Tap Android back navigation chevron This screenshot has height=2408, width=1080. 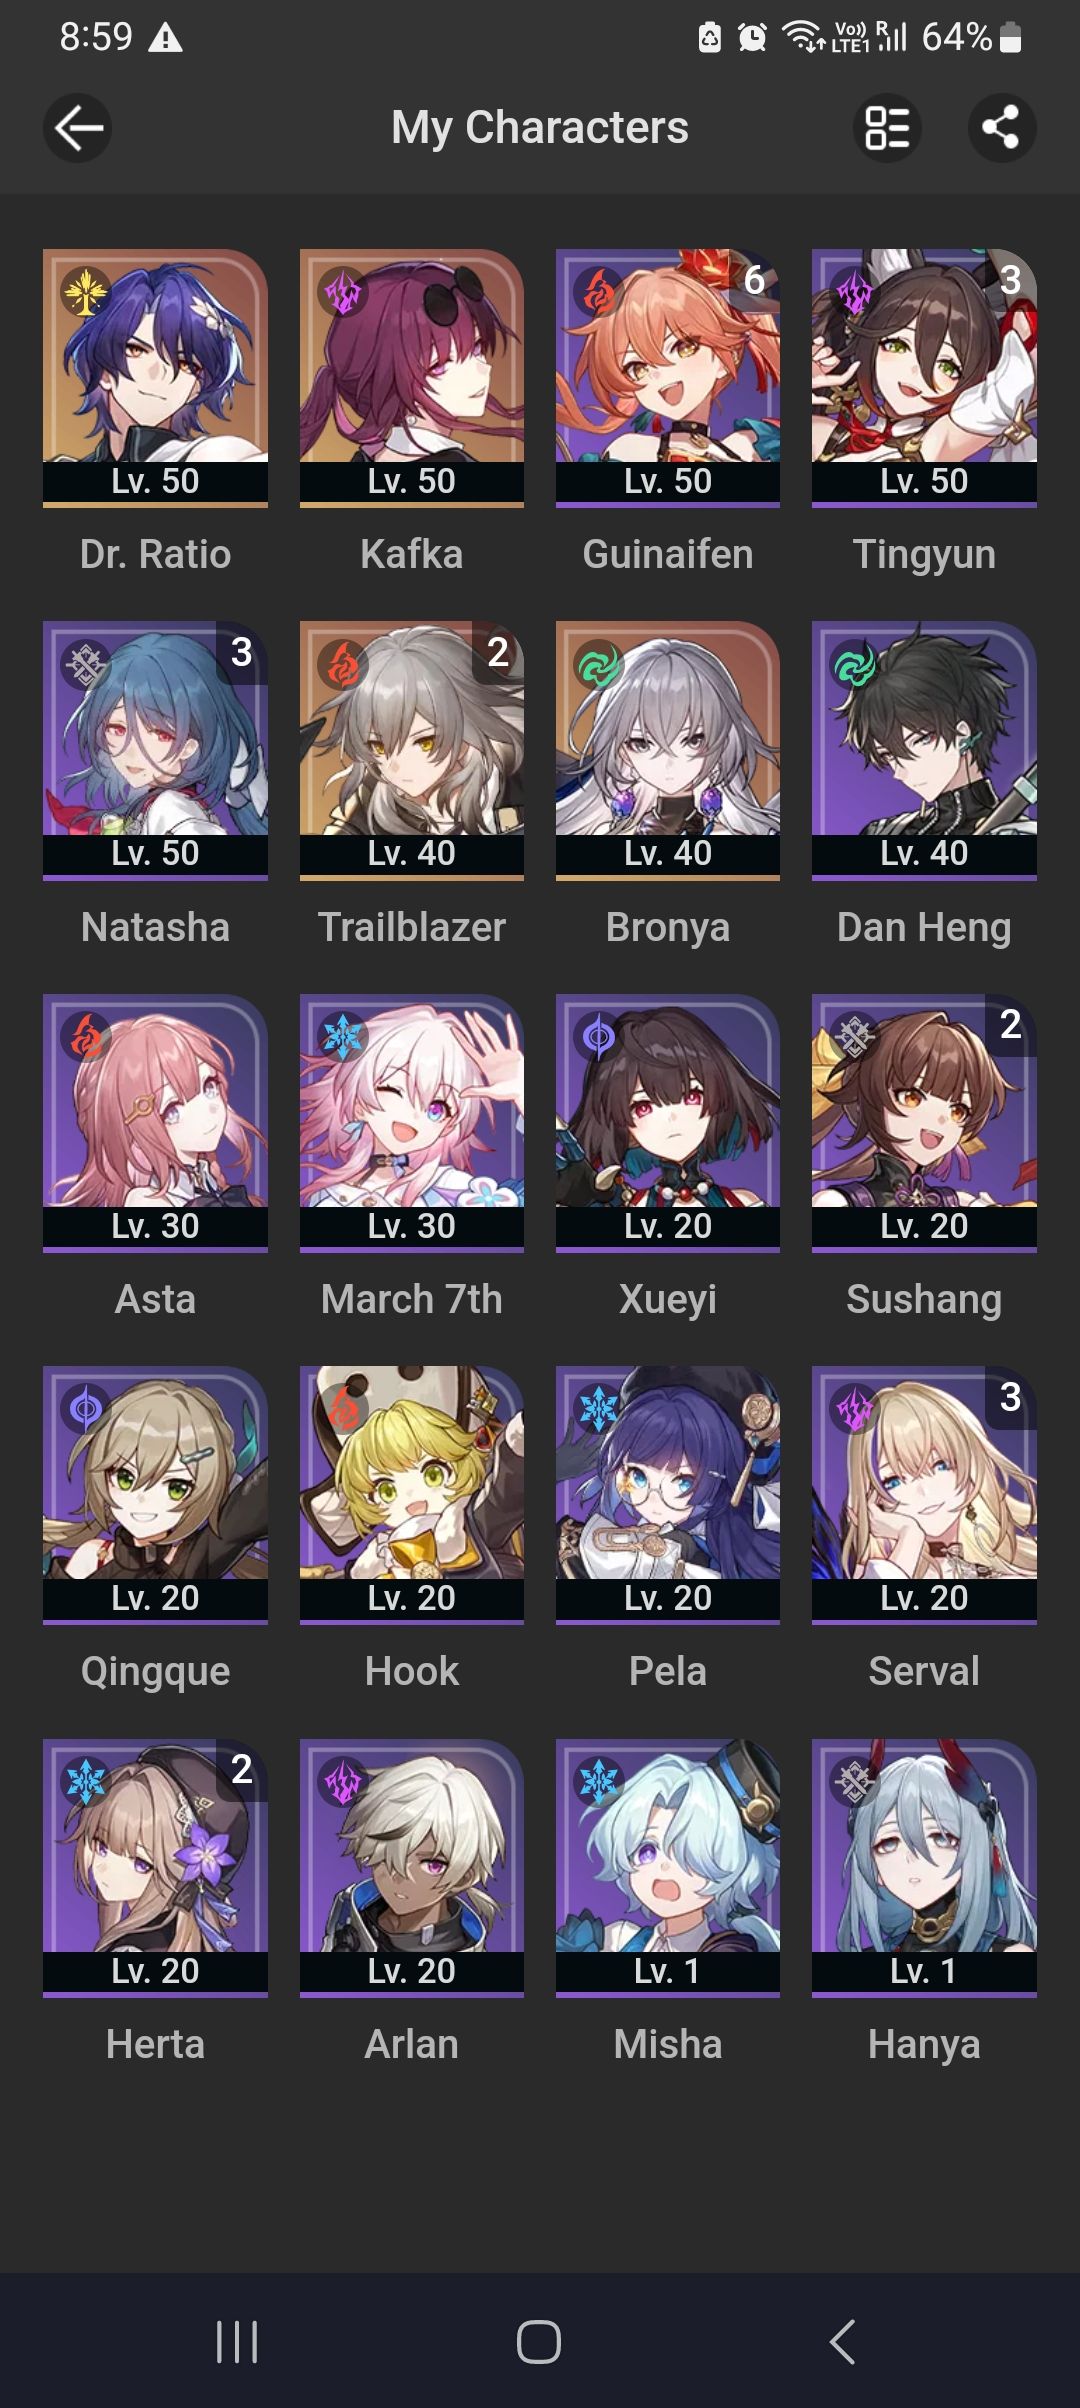coord(842,2341)
